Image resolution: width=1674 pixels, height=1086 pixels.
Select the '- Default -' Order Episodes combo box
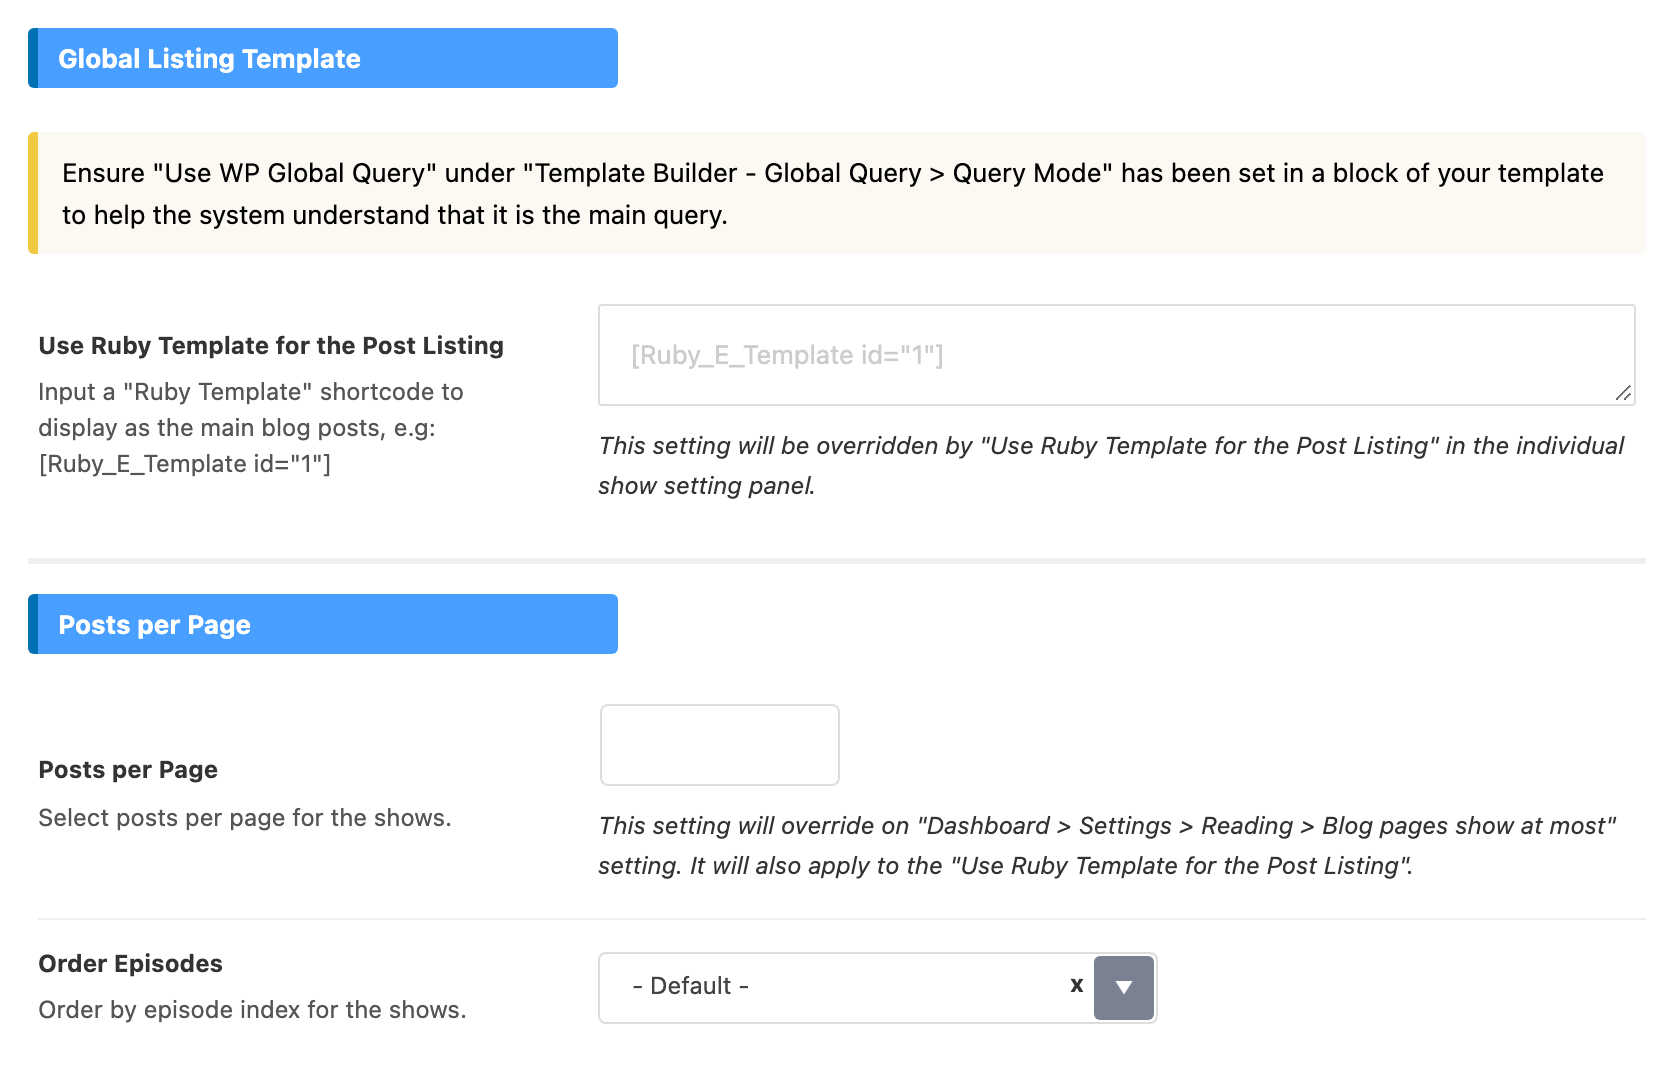877,987
